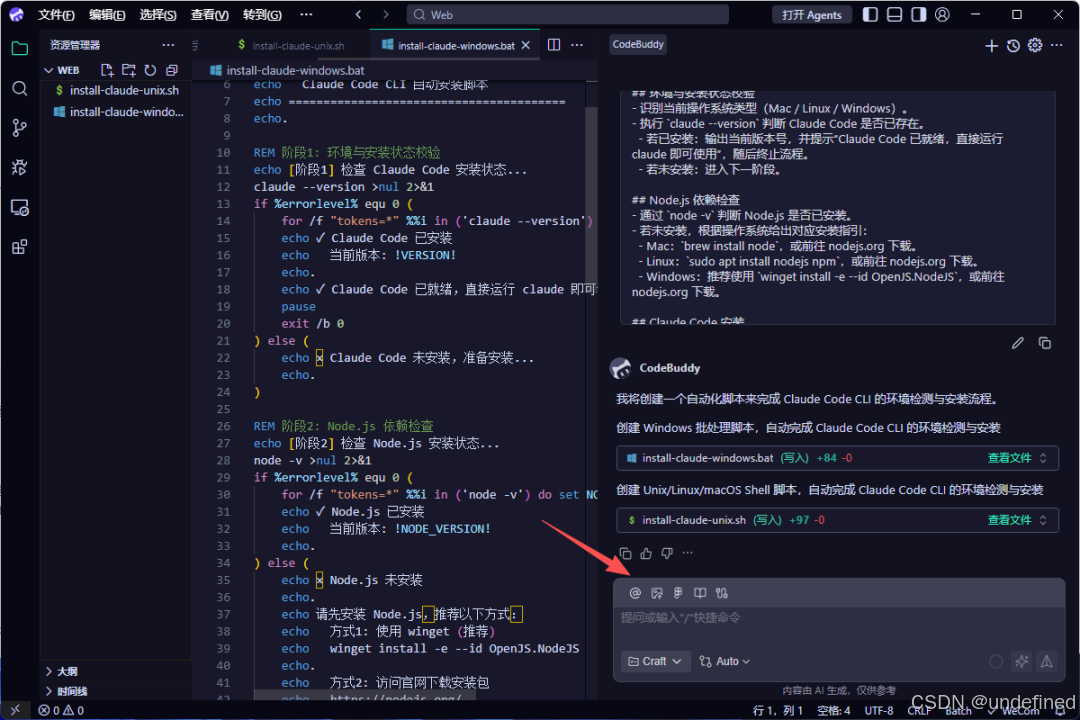Toggle bottom panel layout
Viewport: 1080px width, 720px height.
895,14
